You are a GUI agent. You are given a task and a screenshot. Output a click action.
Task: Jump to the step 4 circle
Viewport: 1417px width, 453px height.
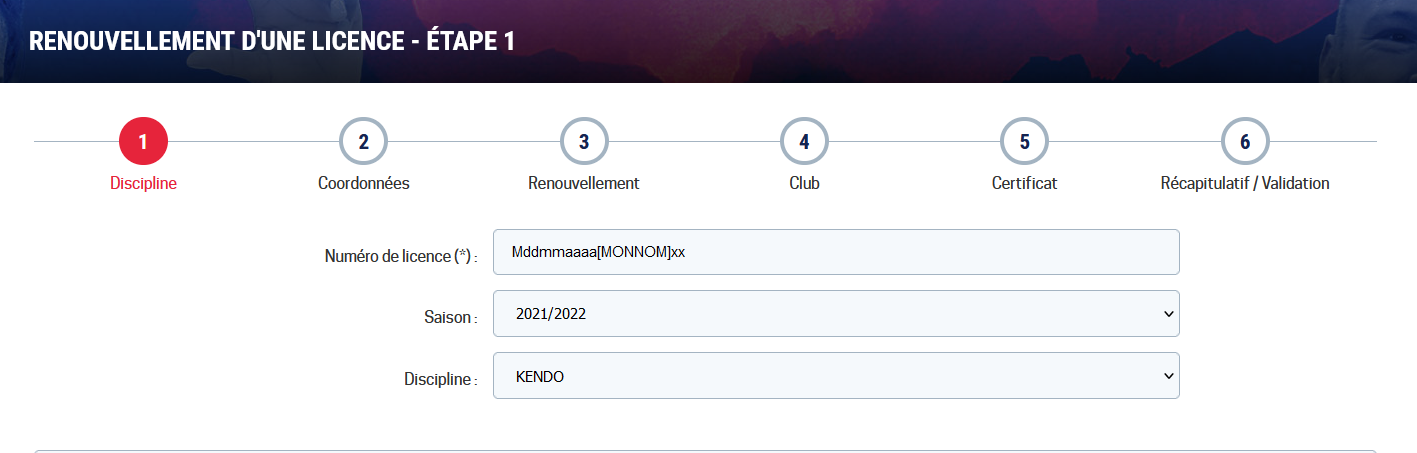pos(804,142)
